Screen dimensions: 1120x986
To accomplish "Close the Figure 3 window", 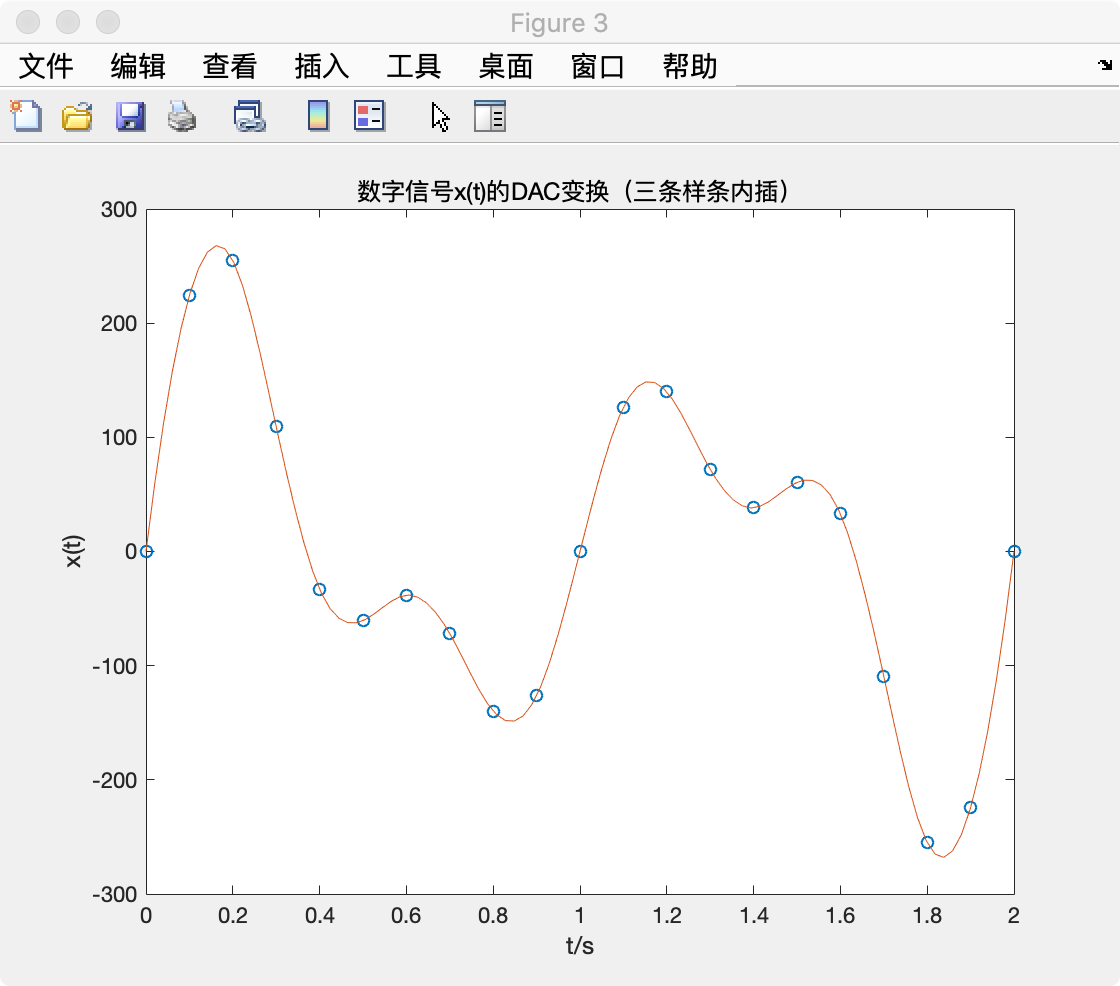I will pyautogui.click(x=28, y=22).
